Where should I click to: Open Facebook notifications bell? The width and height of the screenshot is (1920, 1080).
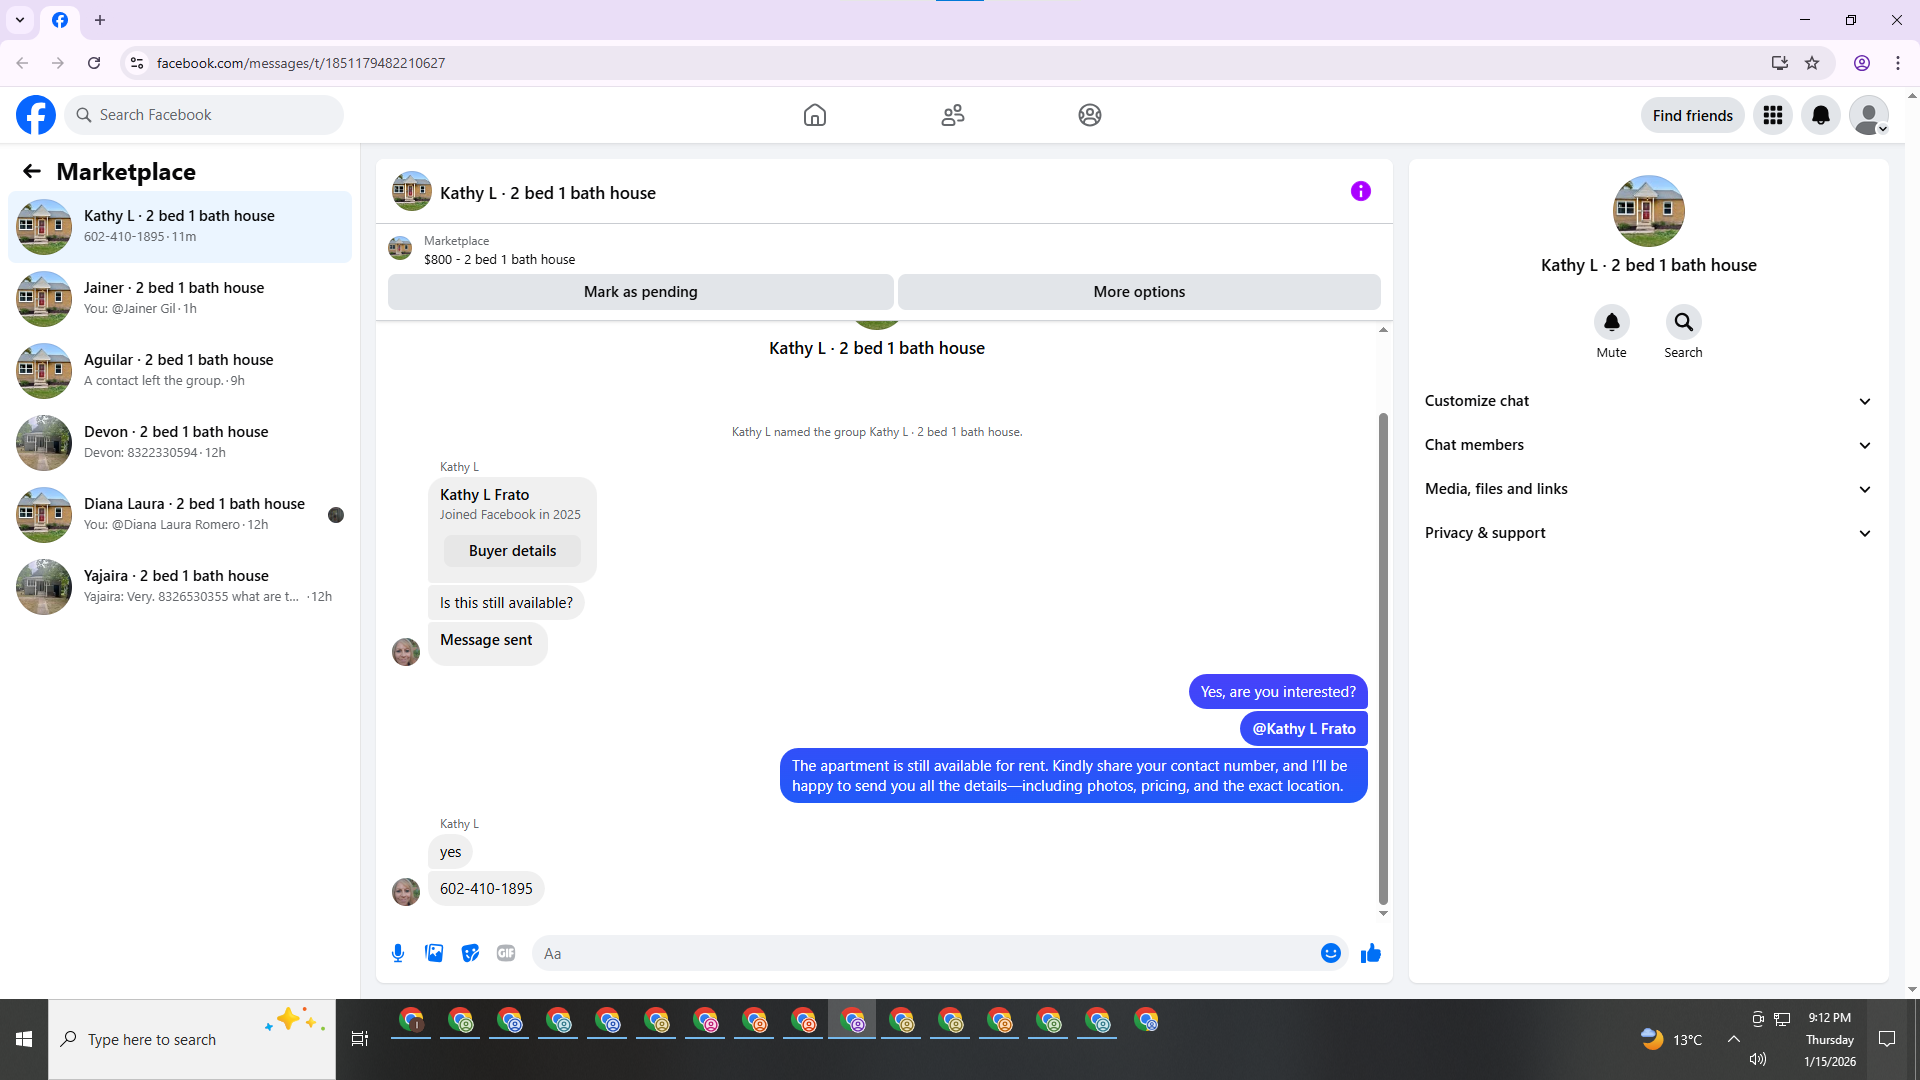[1820, 115]
